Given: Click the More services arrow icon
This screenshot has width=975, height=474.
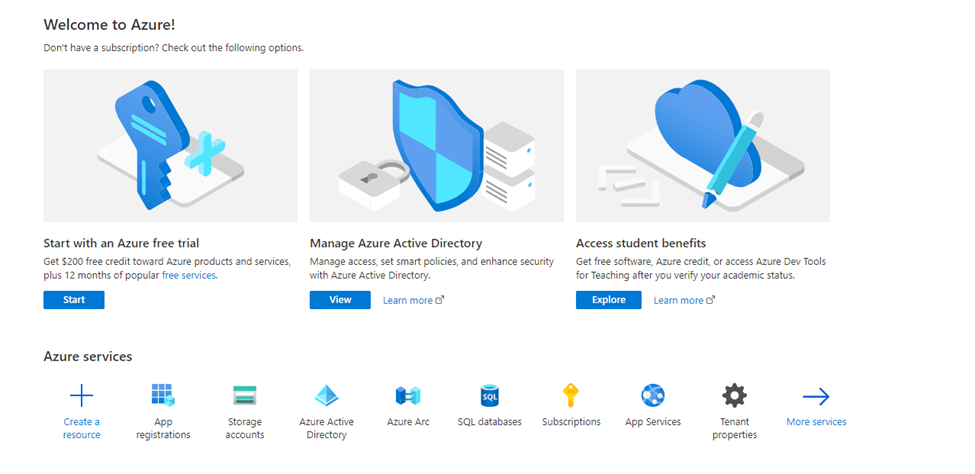Looking at the screenshot, I should [x=816, y=396].
